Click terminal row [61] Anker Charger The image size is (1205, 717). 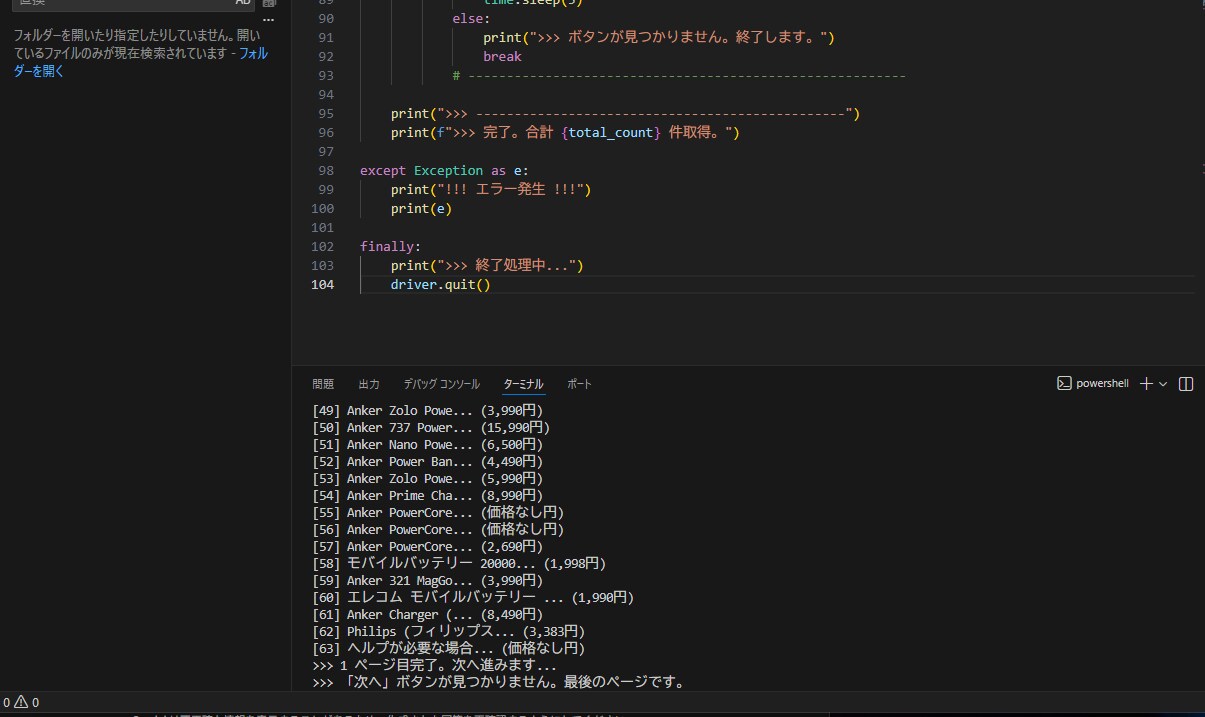(428, 615)
